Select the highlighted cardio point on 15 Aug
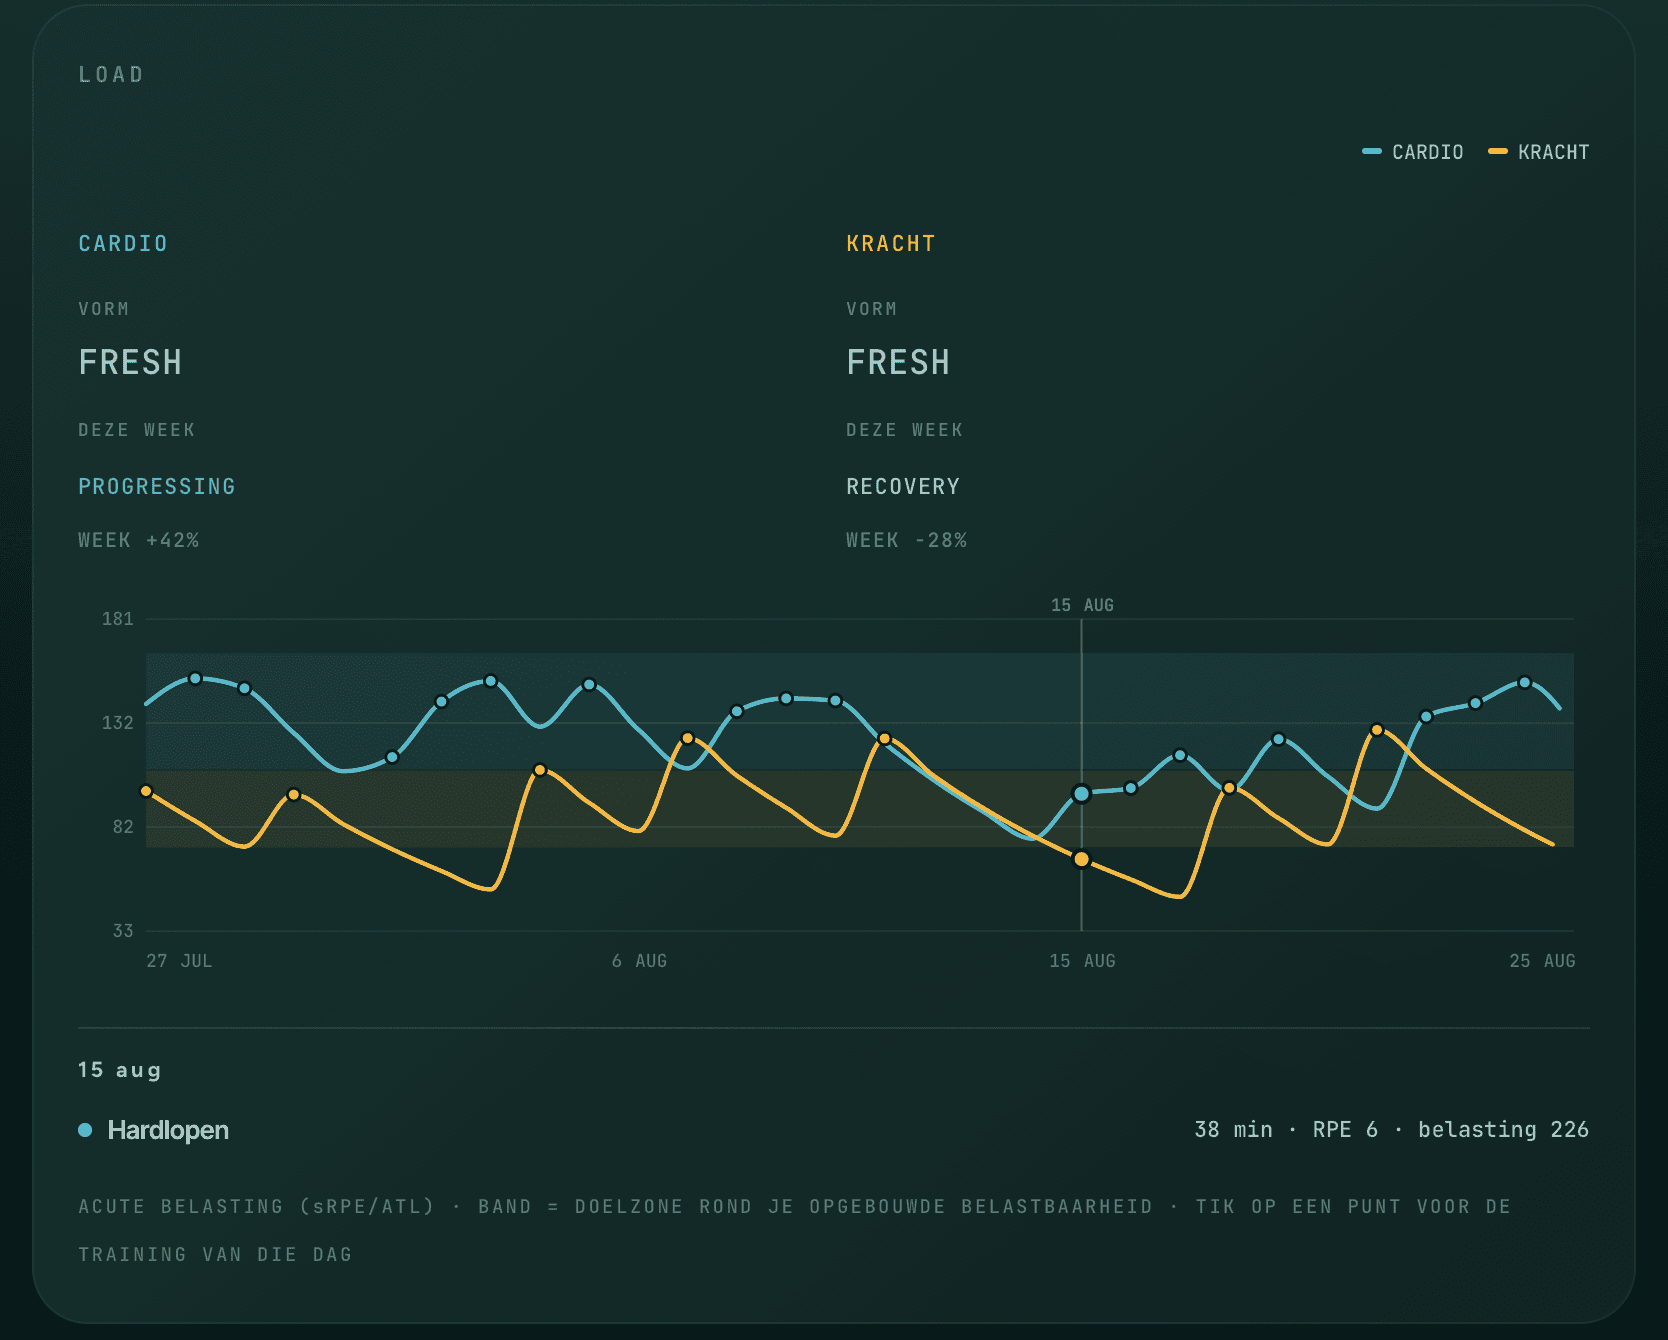Image resolution: width=1668 pixels, height=1340 pixels. coord(1081,794)
